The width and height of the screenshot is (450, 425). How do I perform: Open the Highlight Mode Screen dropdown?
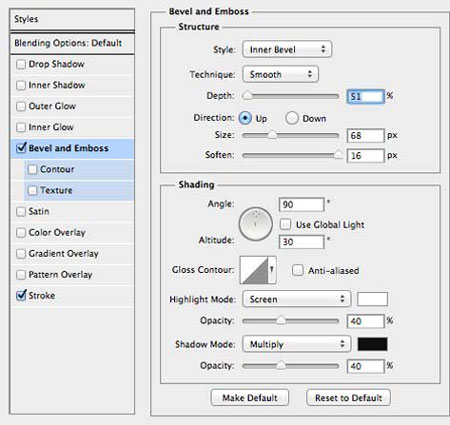(297, 299)
